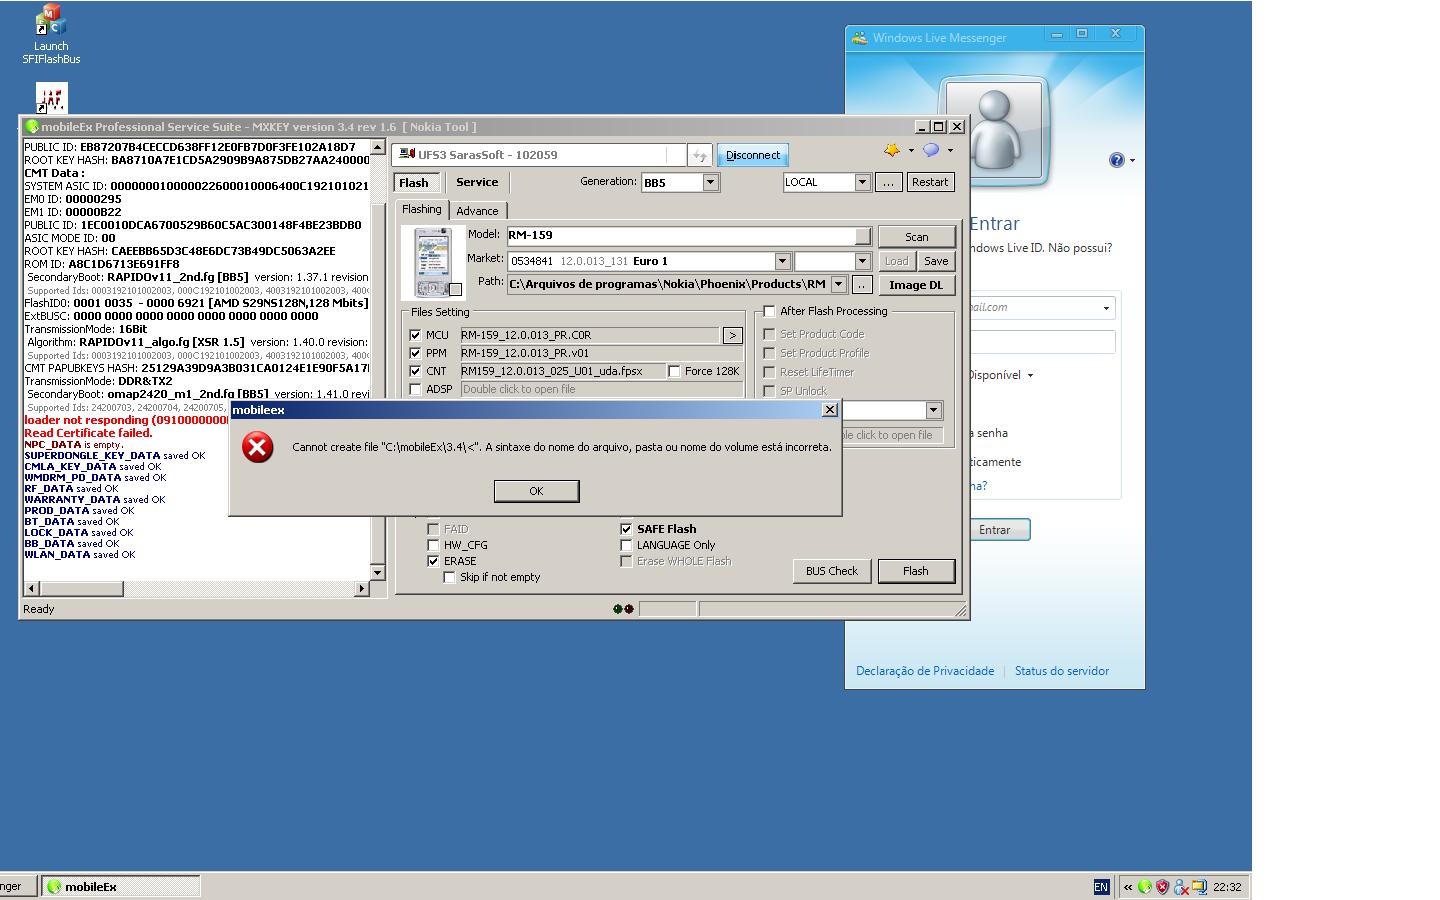Click the Messenger offline tray icon
1440x900 pixels.
coord(1181,887)
